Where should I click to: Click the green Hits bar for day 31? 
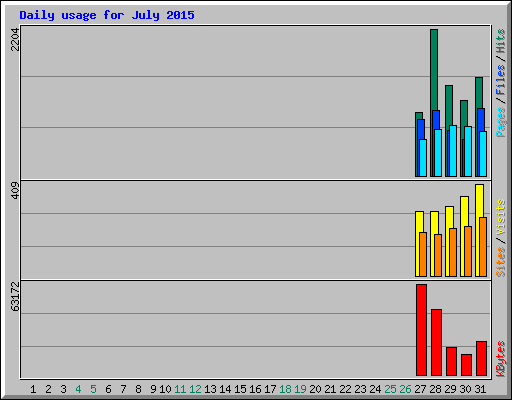tap(479, 93)
